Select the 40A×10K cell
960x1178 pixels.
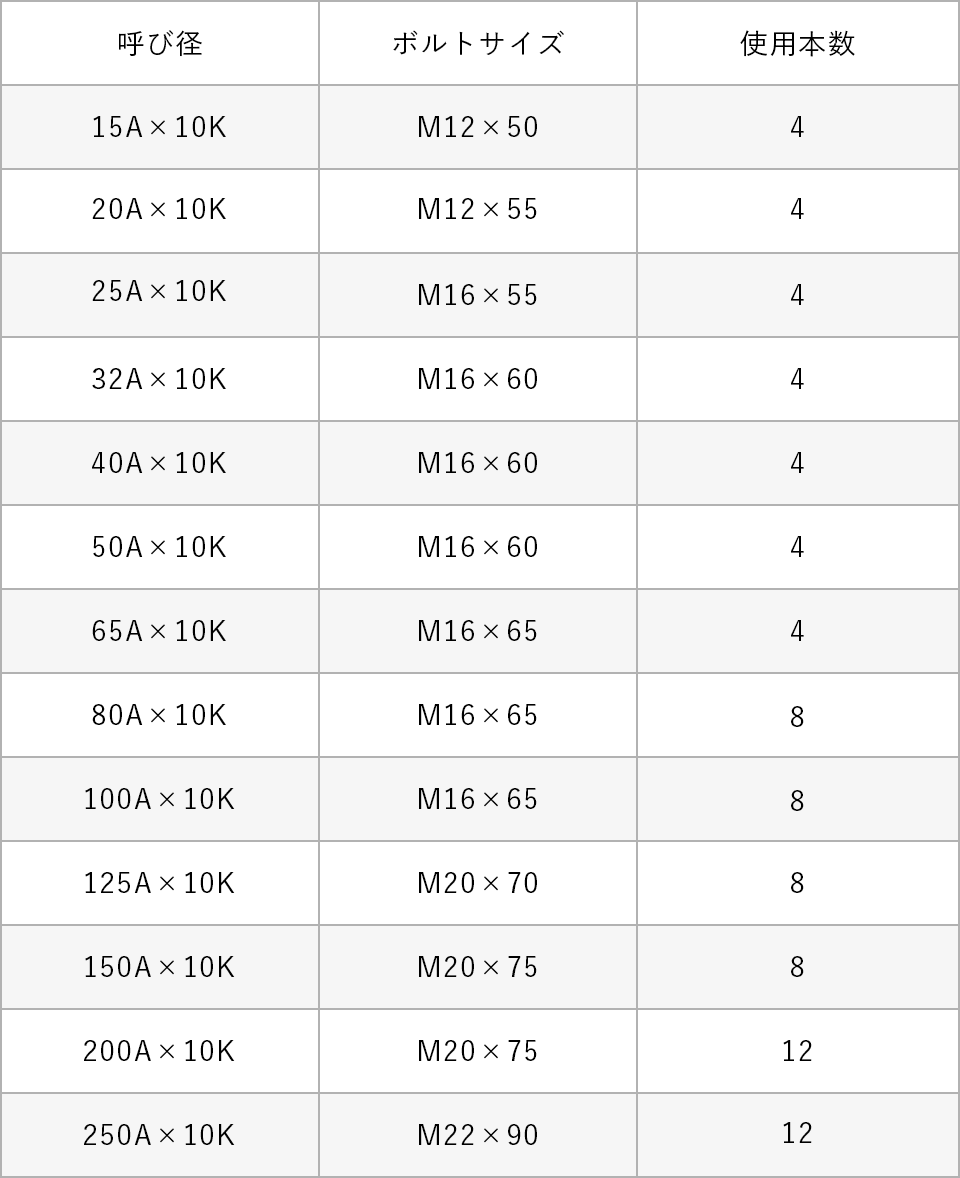pyautogui.click(x=160, y=463)
